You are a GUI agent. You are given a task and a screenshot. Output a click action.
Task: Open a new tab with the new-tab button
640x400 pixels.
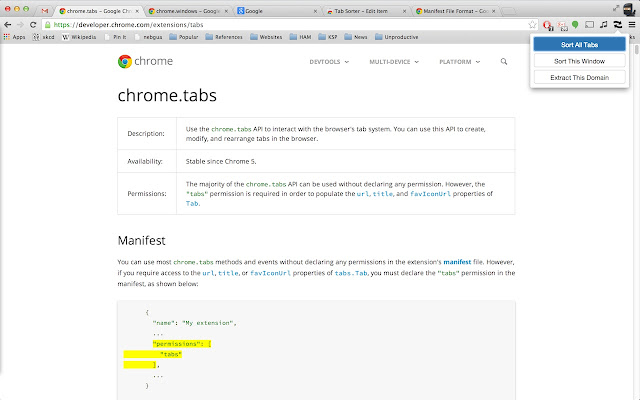508,11
